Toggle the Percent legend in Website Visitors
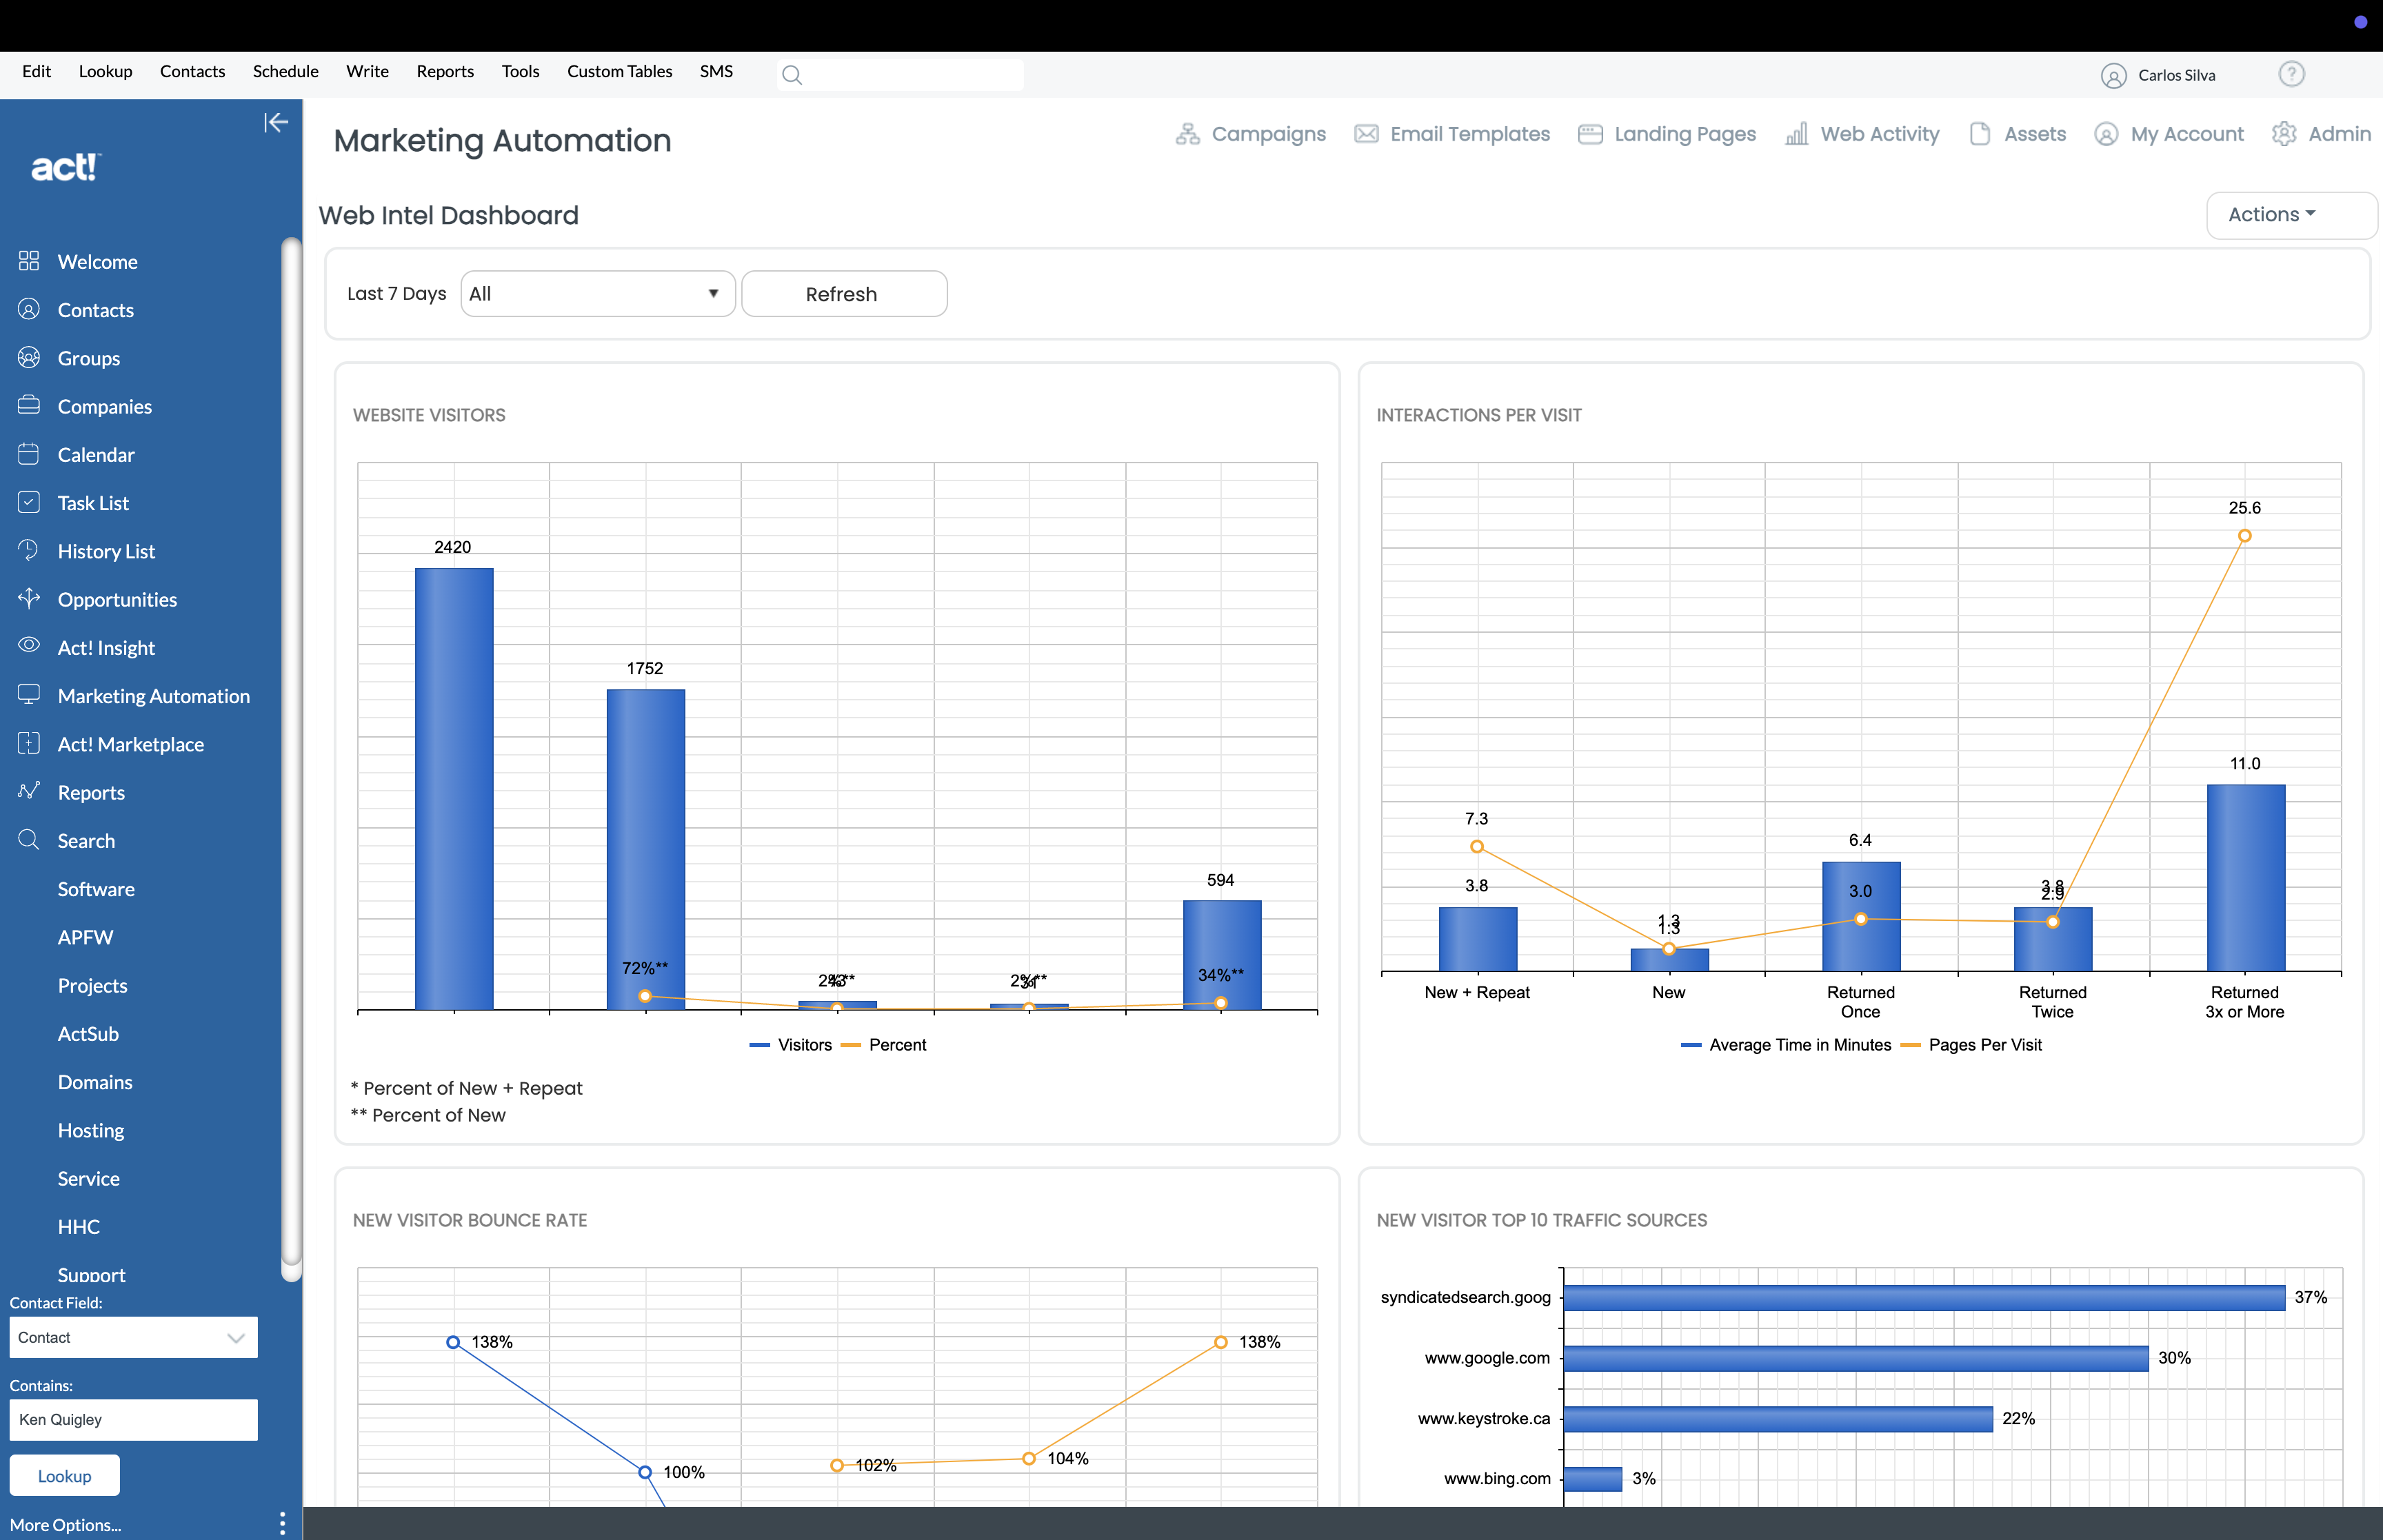Viewport: 2383px width, 1540px height. point(884,1045)
